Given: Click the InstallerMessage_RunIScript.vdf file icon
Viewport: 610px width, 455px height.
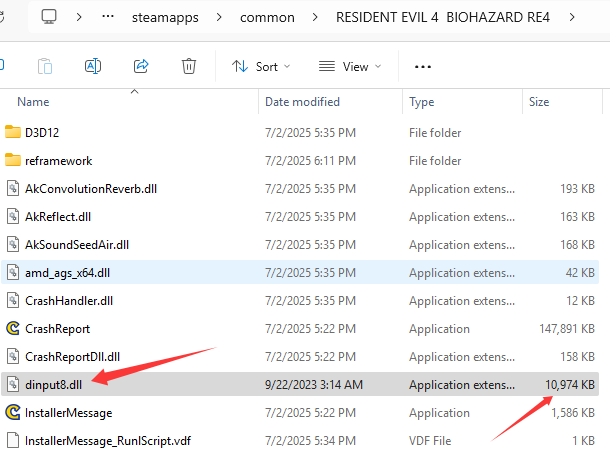Looking at the screenshot, I should [13, 441].
